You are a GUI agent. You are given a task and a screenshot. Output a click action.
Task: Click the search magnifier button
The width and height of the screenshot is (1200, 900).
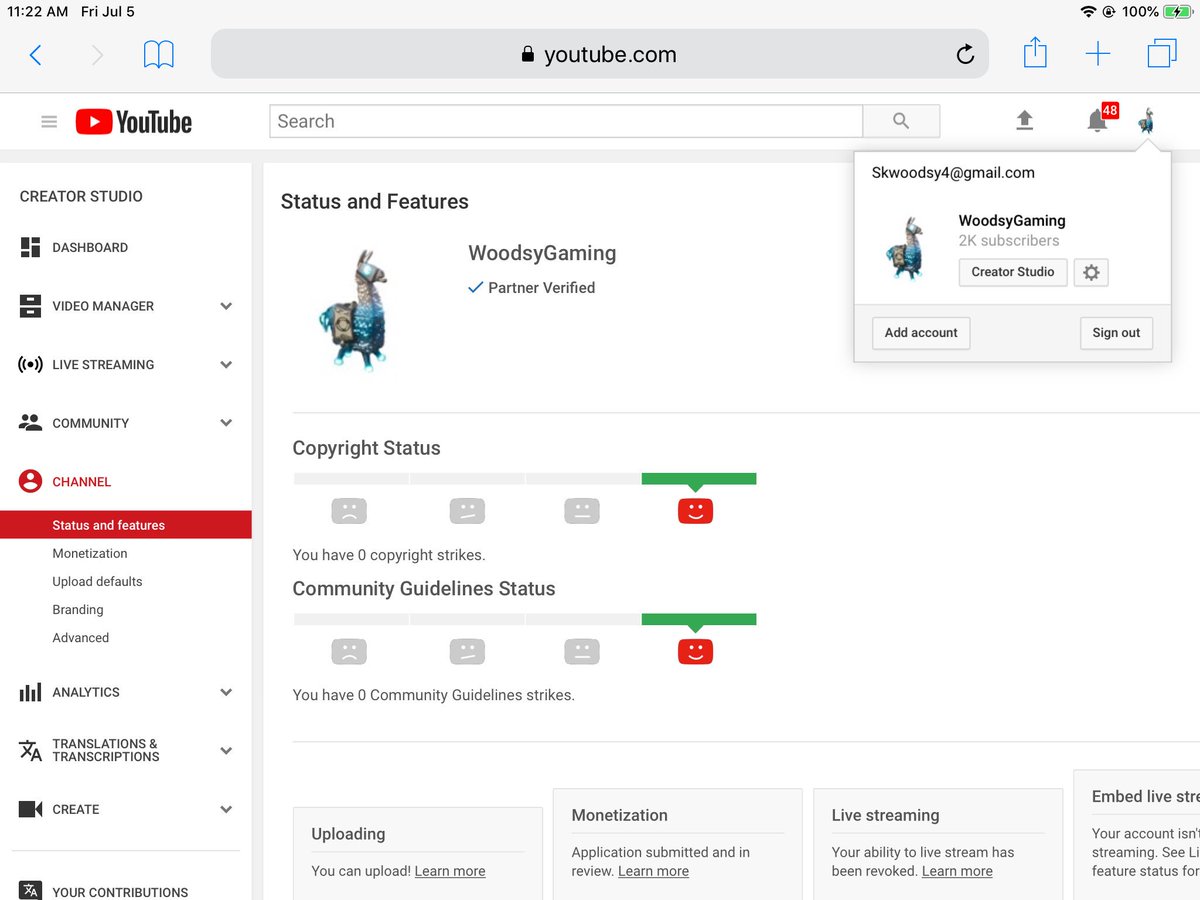901,121
